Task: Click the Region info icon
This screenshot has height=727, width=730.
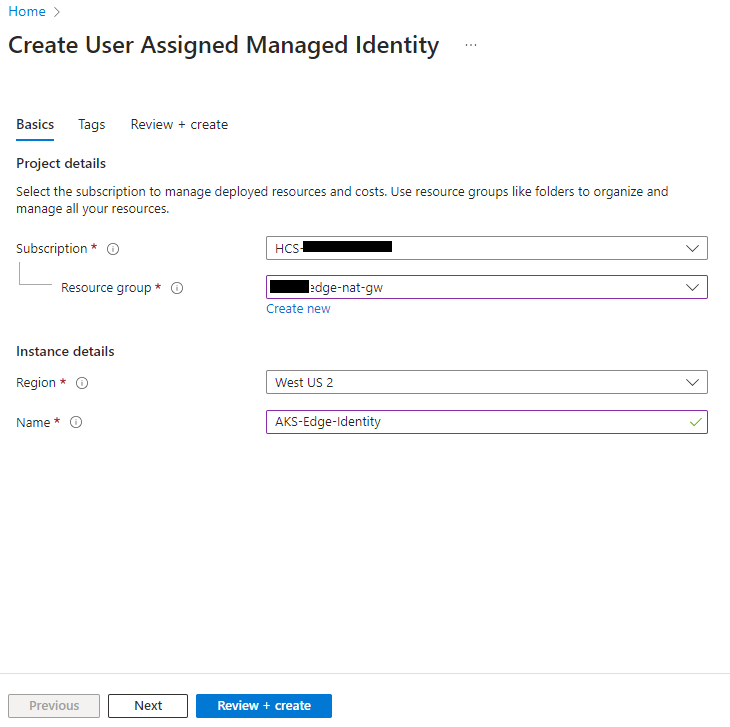Action: pyautogui.click(x=82, y=383)
